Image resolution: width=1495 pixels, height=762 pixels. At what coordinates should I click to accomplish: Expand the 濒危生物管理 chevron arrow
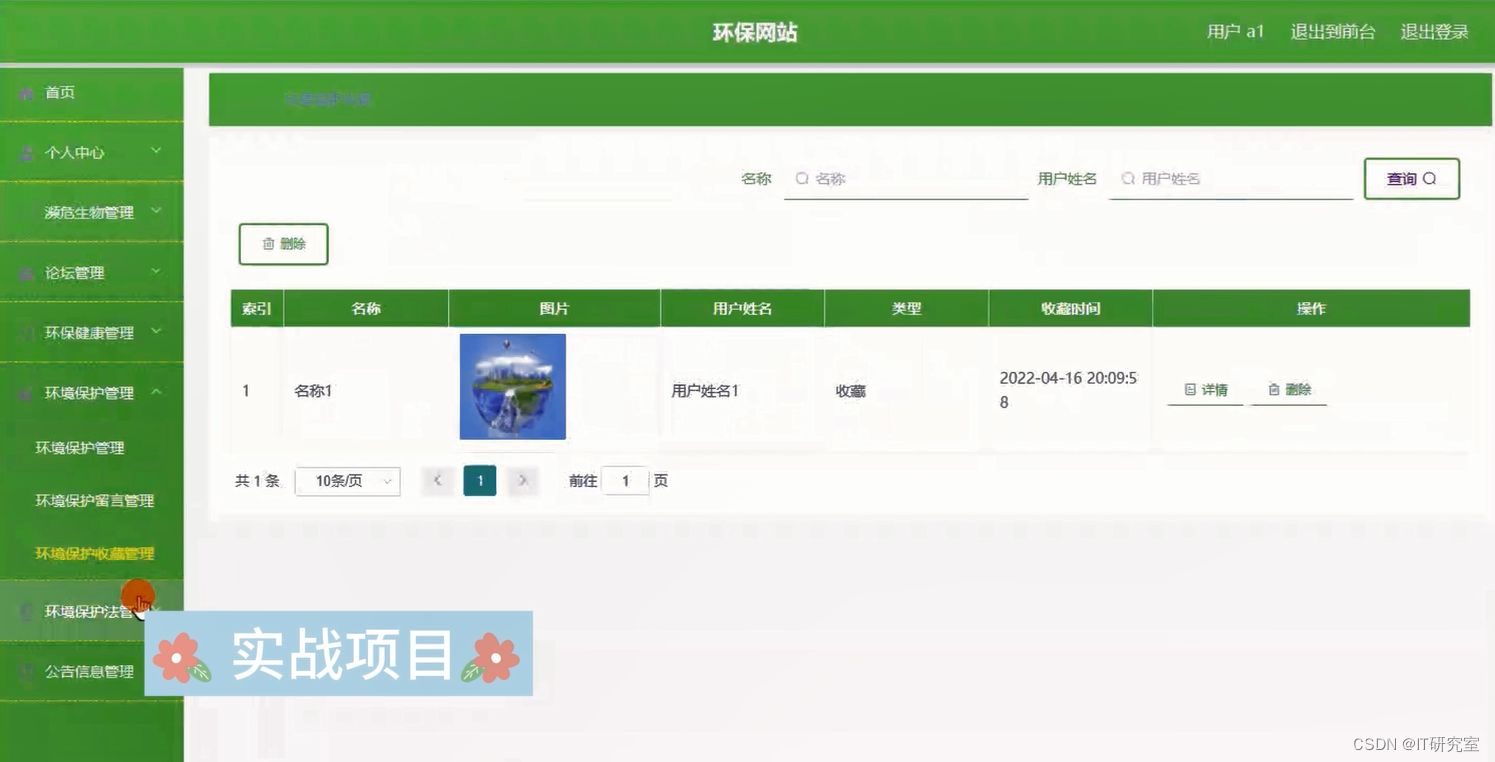[156, 211]
